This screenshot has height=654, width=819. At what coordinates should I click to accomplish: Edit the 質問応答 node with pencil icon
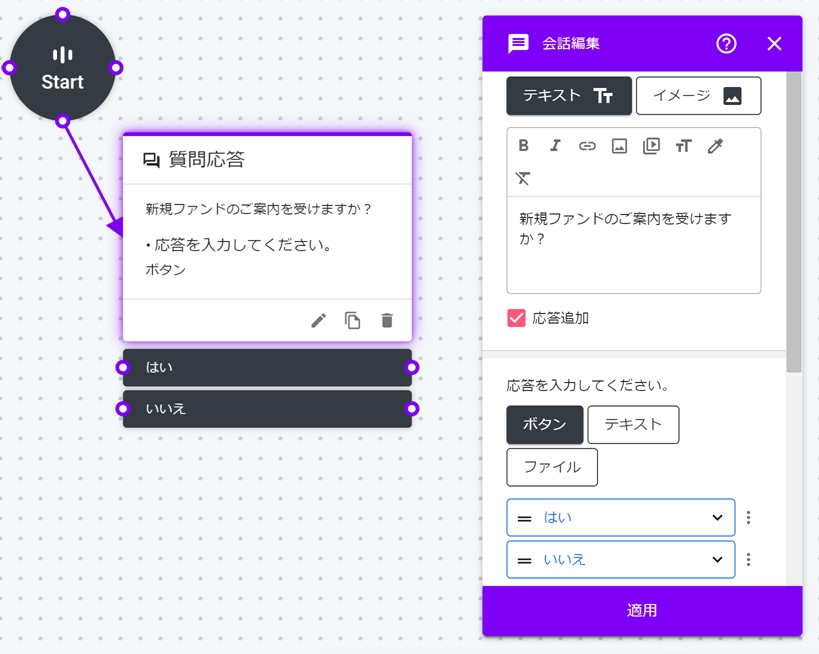pyautogui.click(x=319, y=320)
